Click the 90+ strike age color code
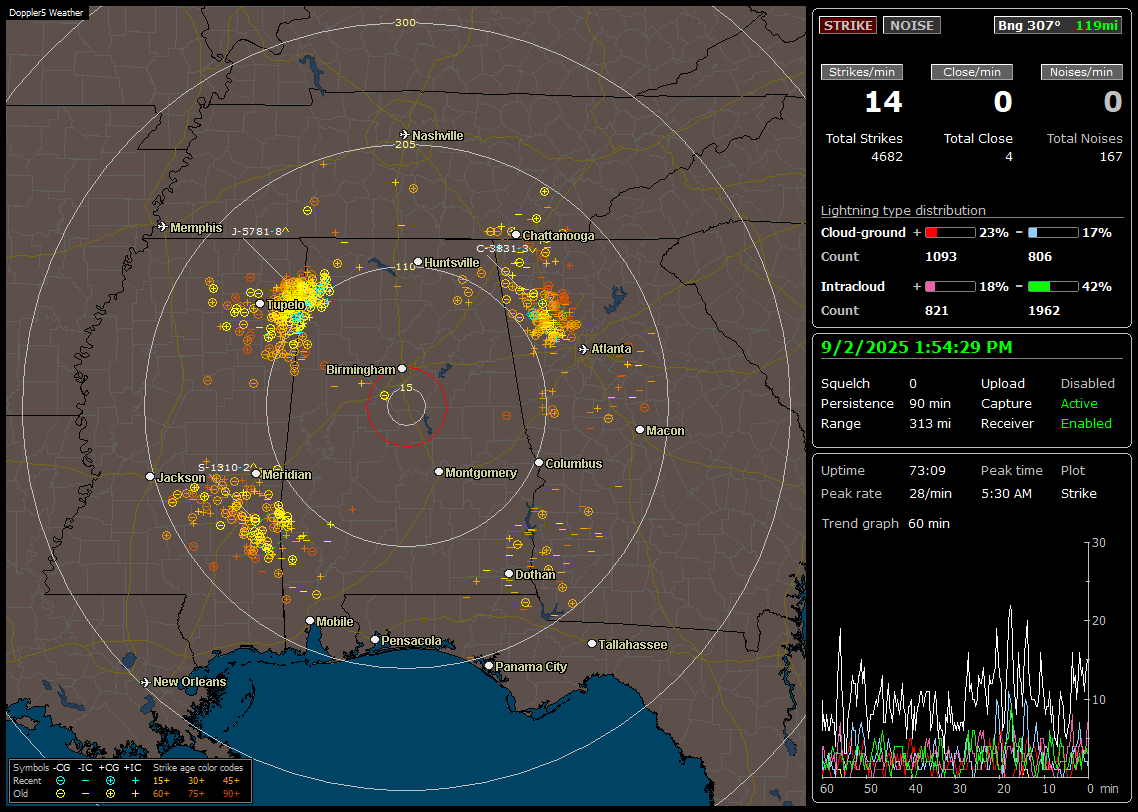 coord(231,794)
